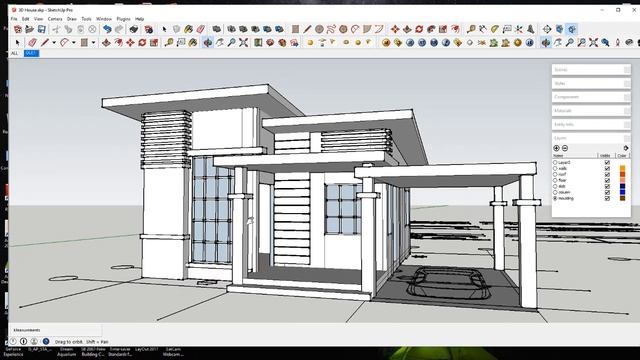Open the Layers panel details arrow menu
Viewport: 640px width, 360px height.
[x=626, y=148]
